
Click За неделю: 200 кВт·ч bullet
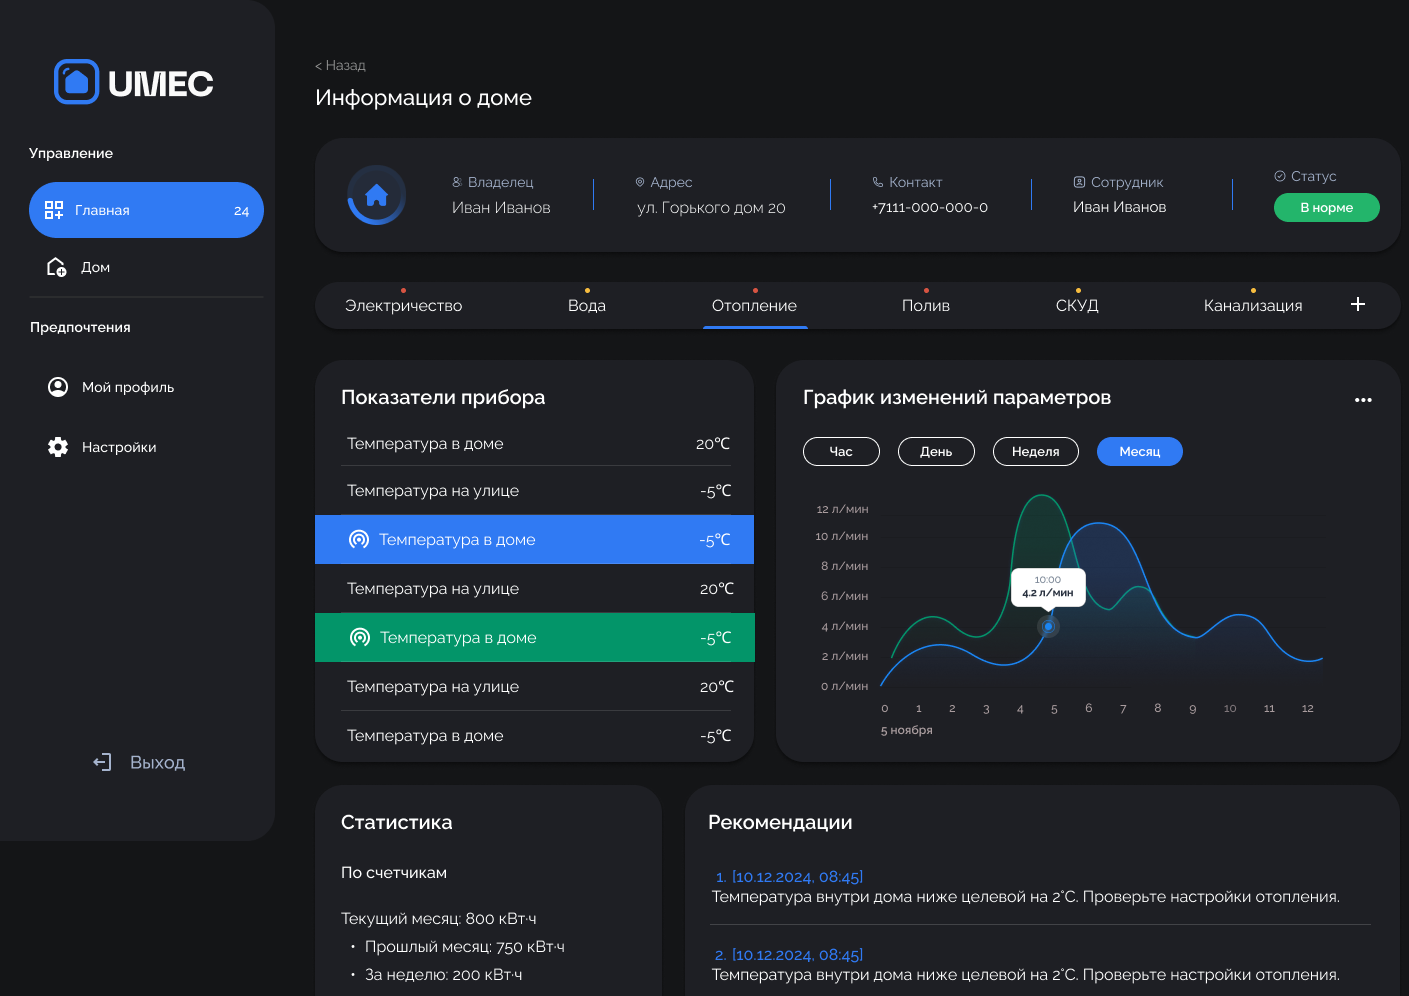pos(444,974)
